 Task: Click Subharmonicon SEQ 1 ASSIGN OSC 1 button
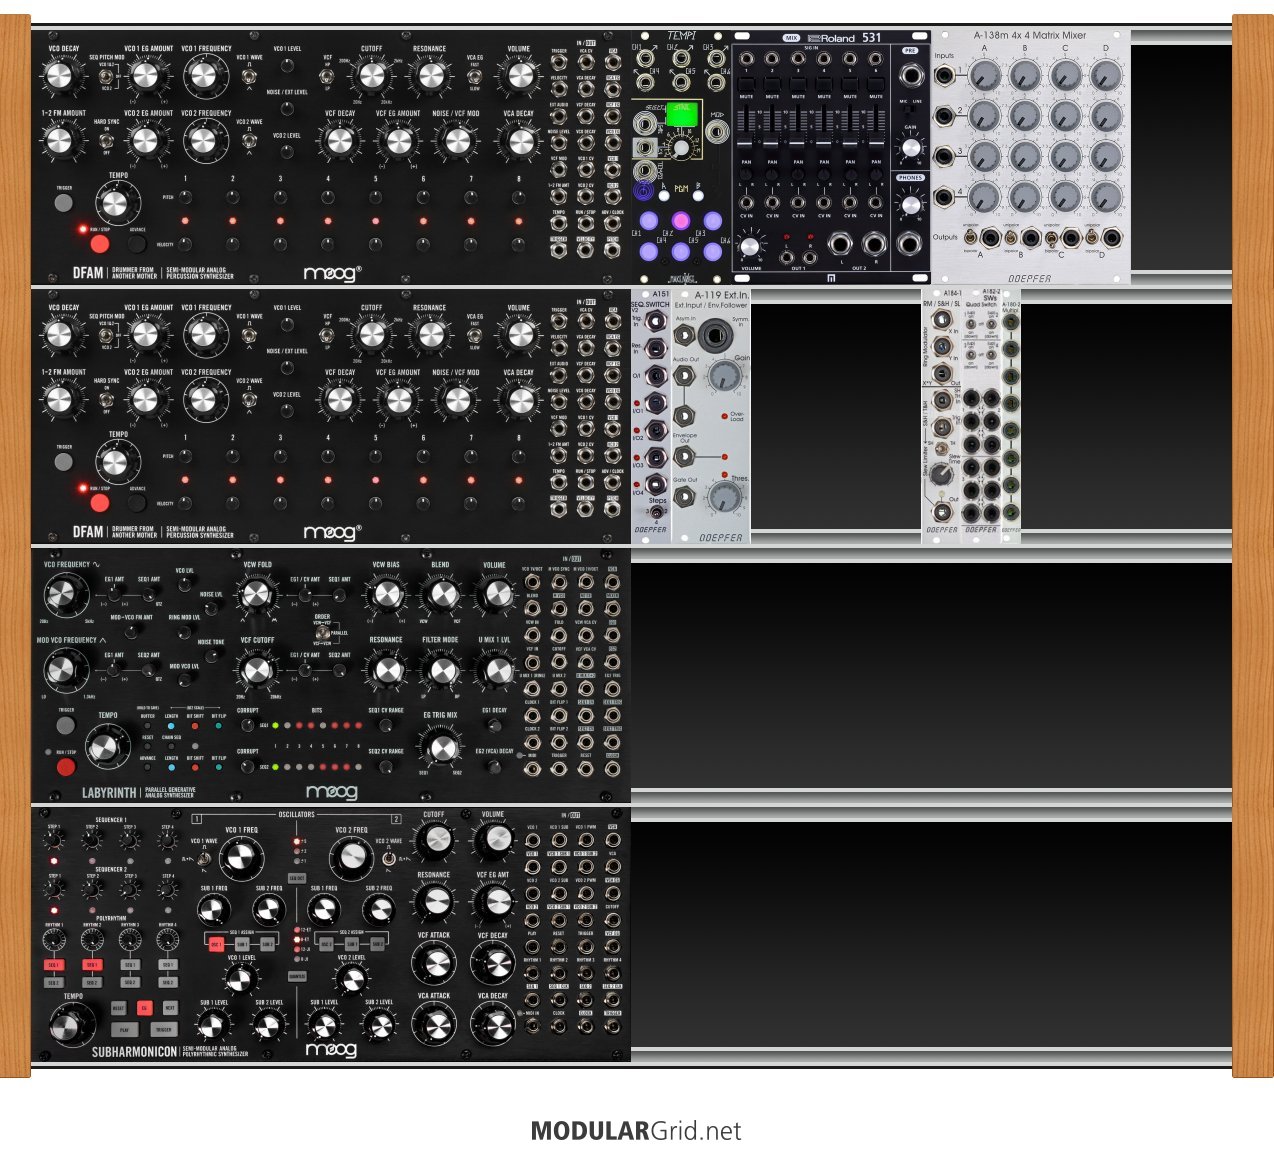(216, 944)
